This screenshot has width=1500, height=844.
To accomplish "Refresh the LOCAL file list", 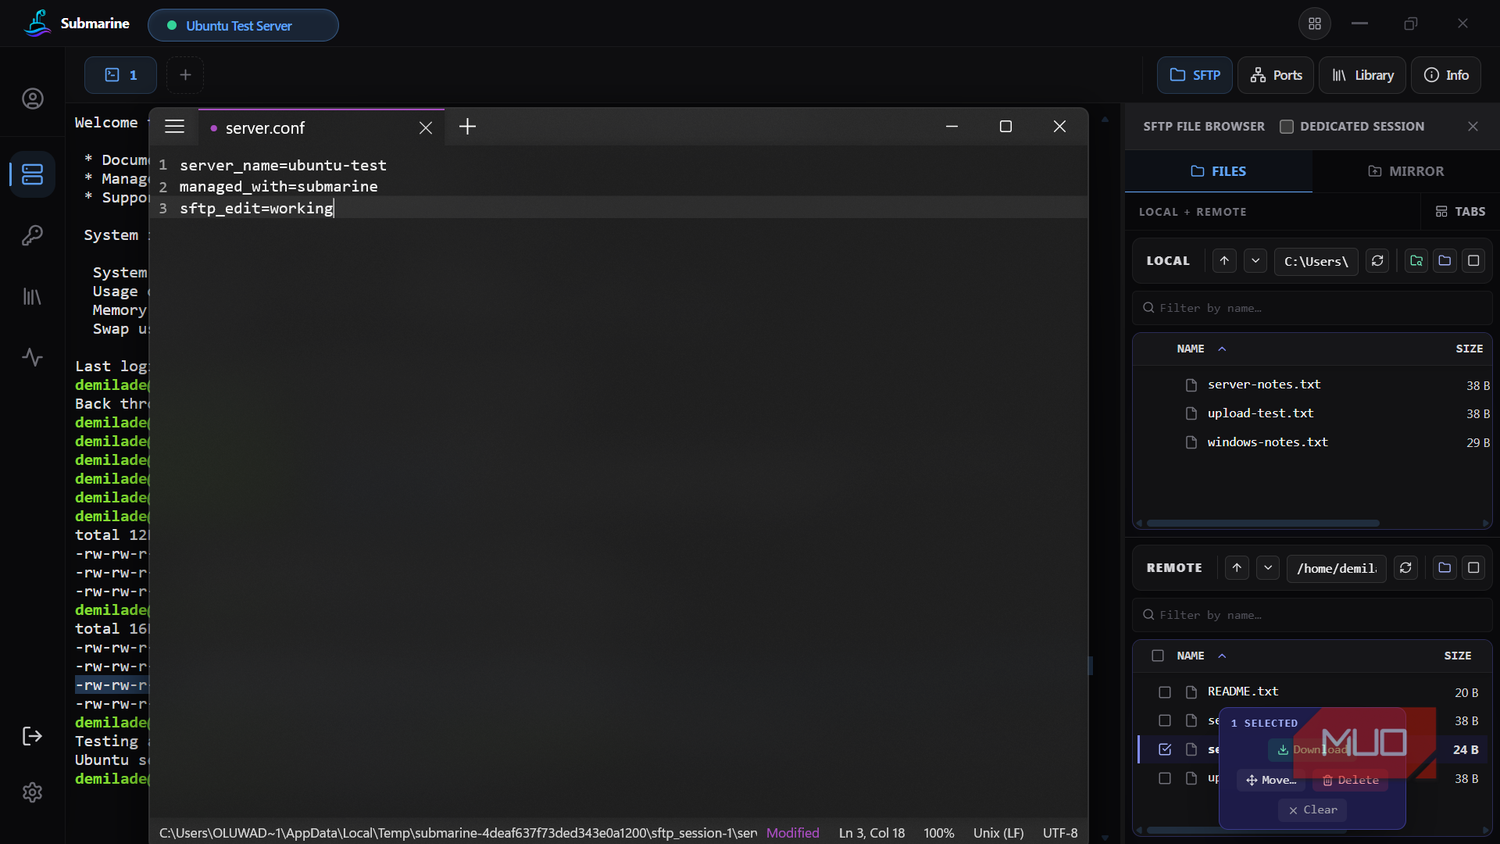I will pyautogui.click(x=1377, y=261).
